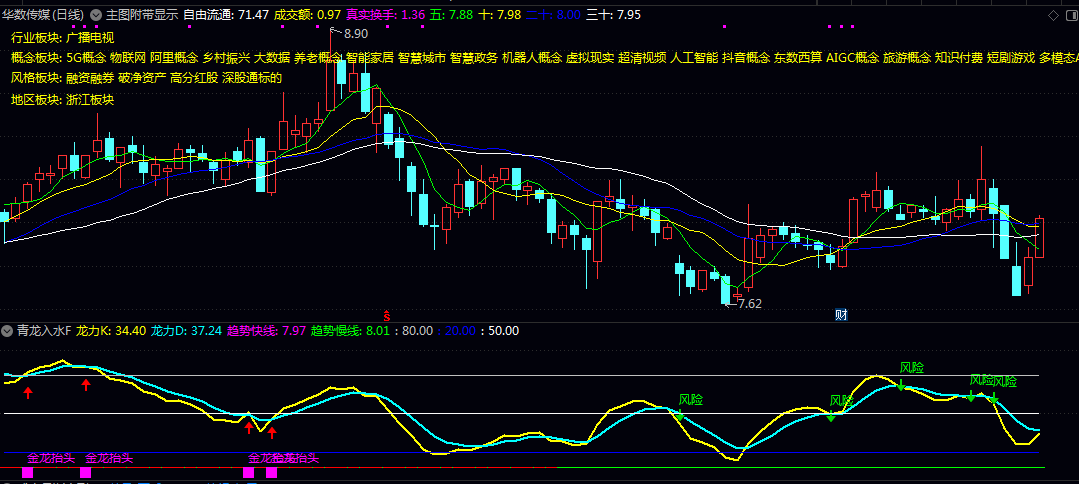Click the diamond icon in the top-right corner
The image size is (1079, 484).
1054,15
